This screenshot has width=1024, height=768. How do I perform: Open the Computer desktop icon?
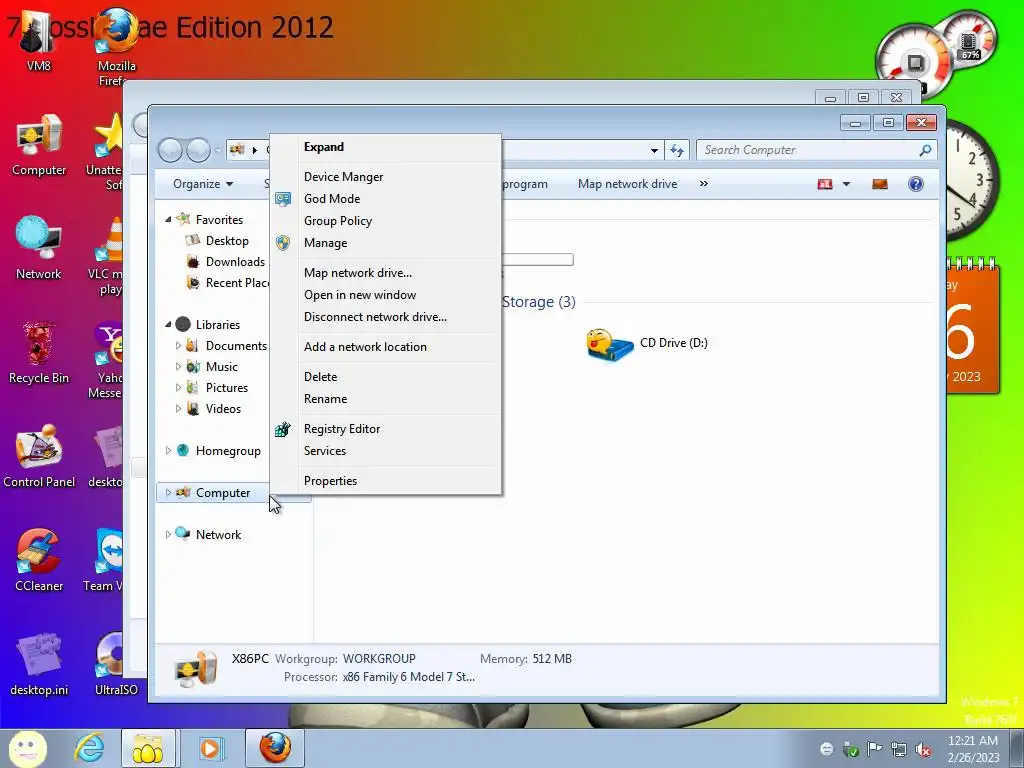coord(39,145)
